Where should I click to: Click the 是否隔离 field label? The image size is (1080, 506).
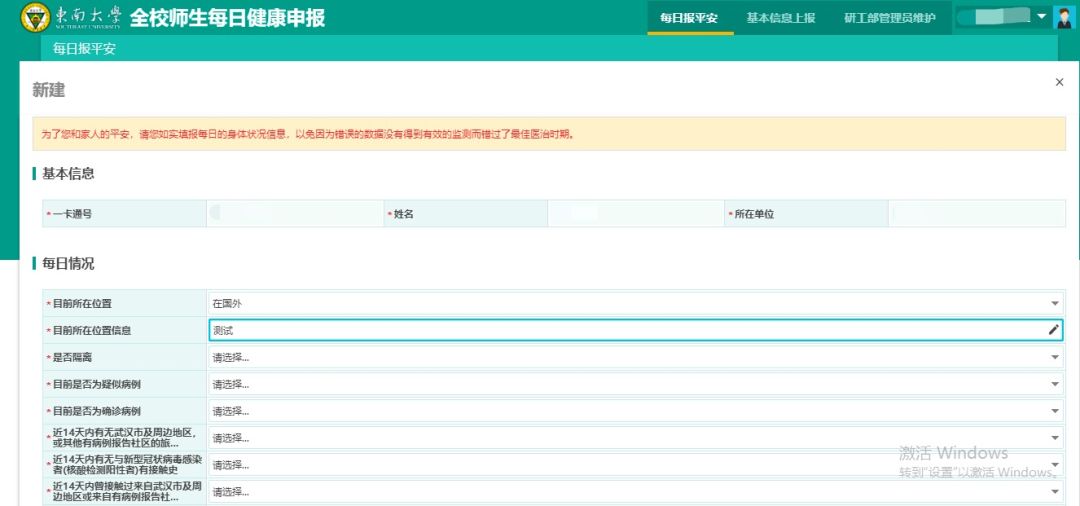[72, 357]
